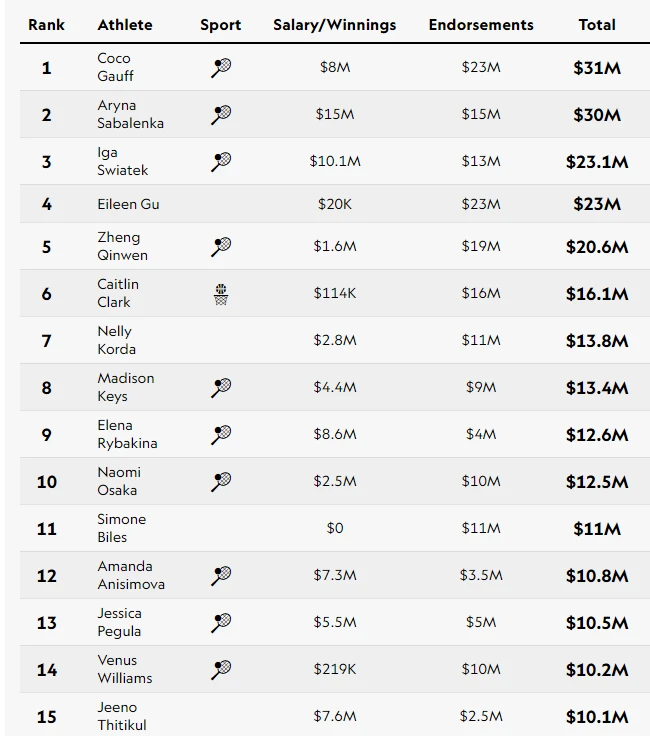
Task: Click the tennis racket icon for Coco Gauff
Action: tap(221, 68)
